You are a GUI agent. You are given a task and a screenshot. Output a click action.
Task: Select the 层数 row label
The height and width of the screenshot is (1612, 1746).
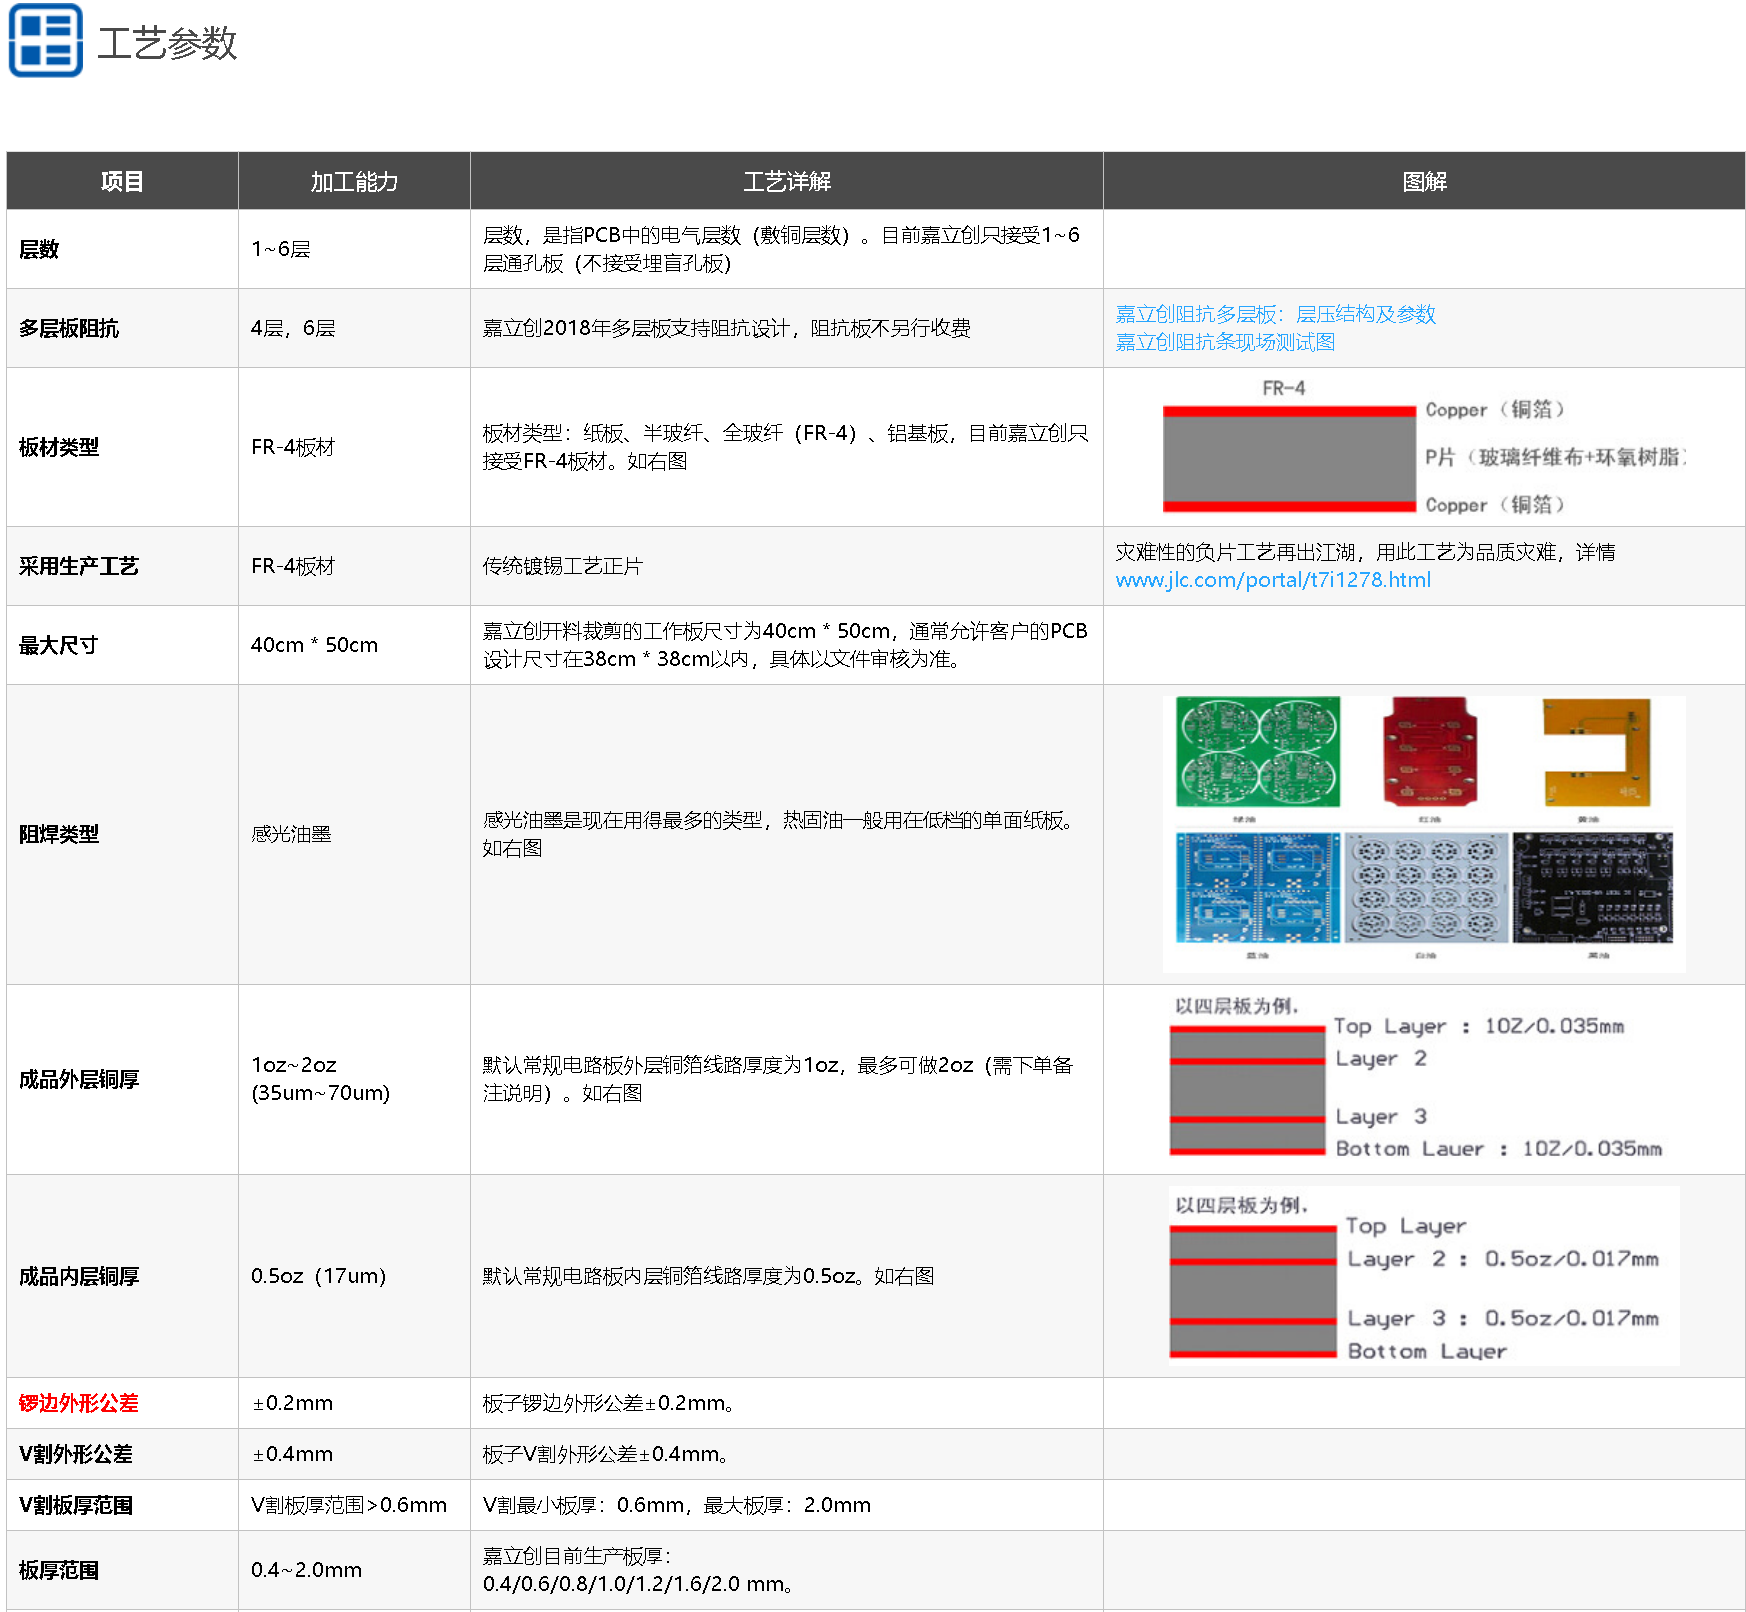pyautogui.click(x=39, y=249)
